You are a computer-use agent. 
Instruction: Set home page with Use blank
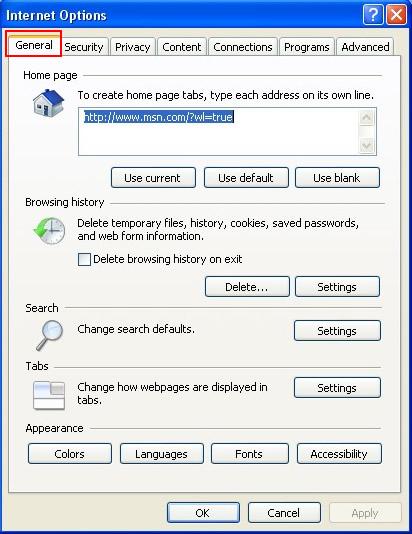point(337,177)
